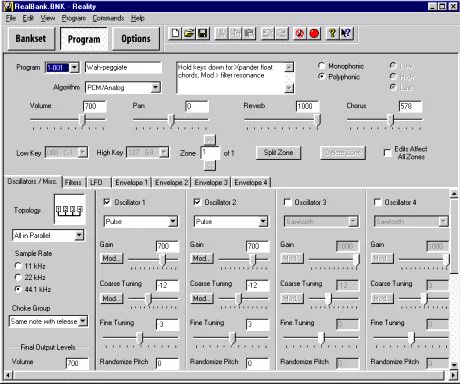Open the Help menu
The height and width of the screenshot is (384, 460).
(x=137, y=18)
